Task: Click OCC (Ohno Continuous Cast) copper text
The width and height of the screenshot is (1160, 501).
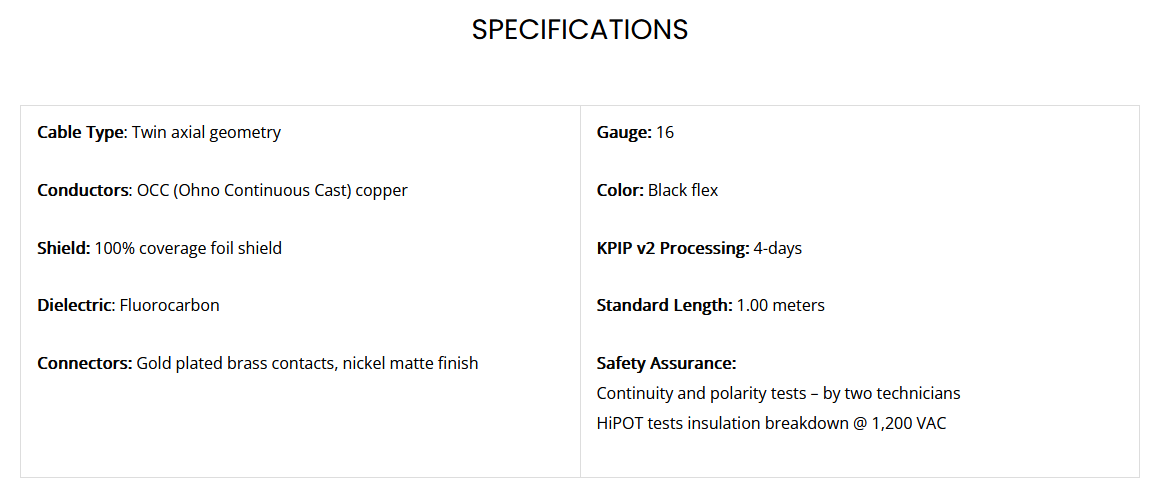Action: pos(272,190)
